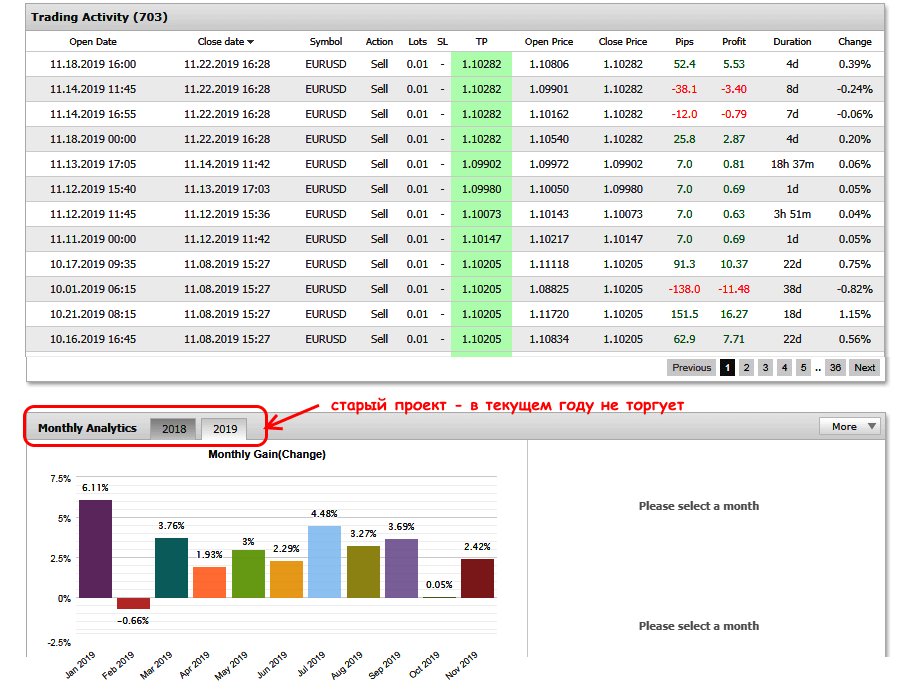Click the Duration column header

click(792, 42)
